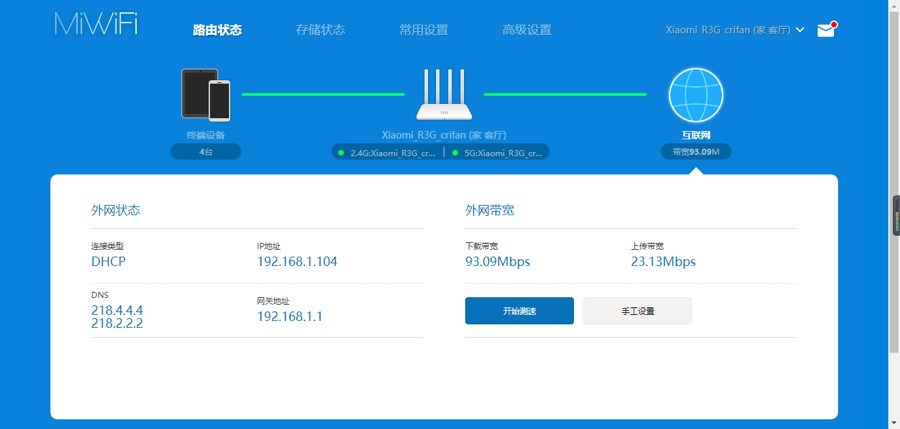Click the 外网带宽 heading
900x429 pixels.
point(490,211)
